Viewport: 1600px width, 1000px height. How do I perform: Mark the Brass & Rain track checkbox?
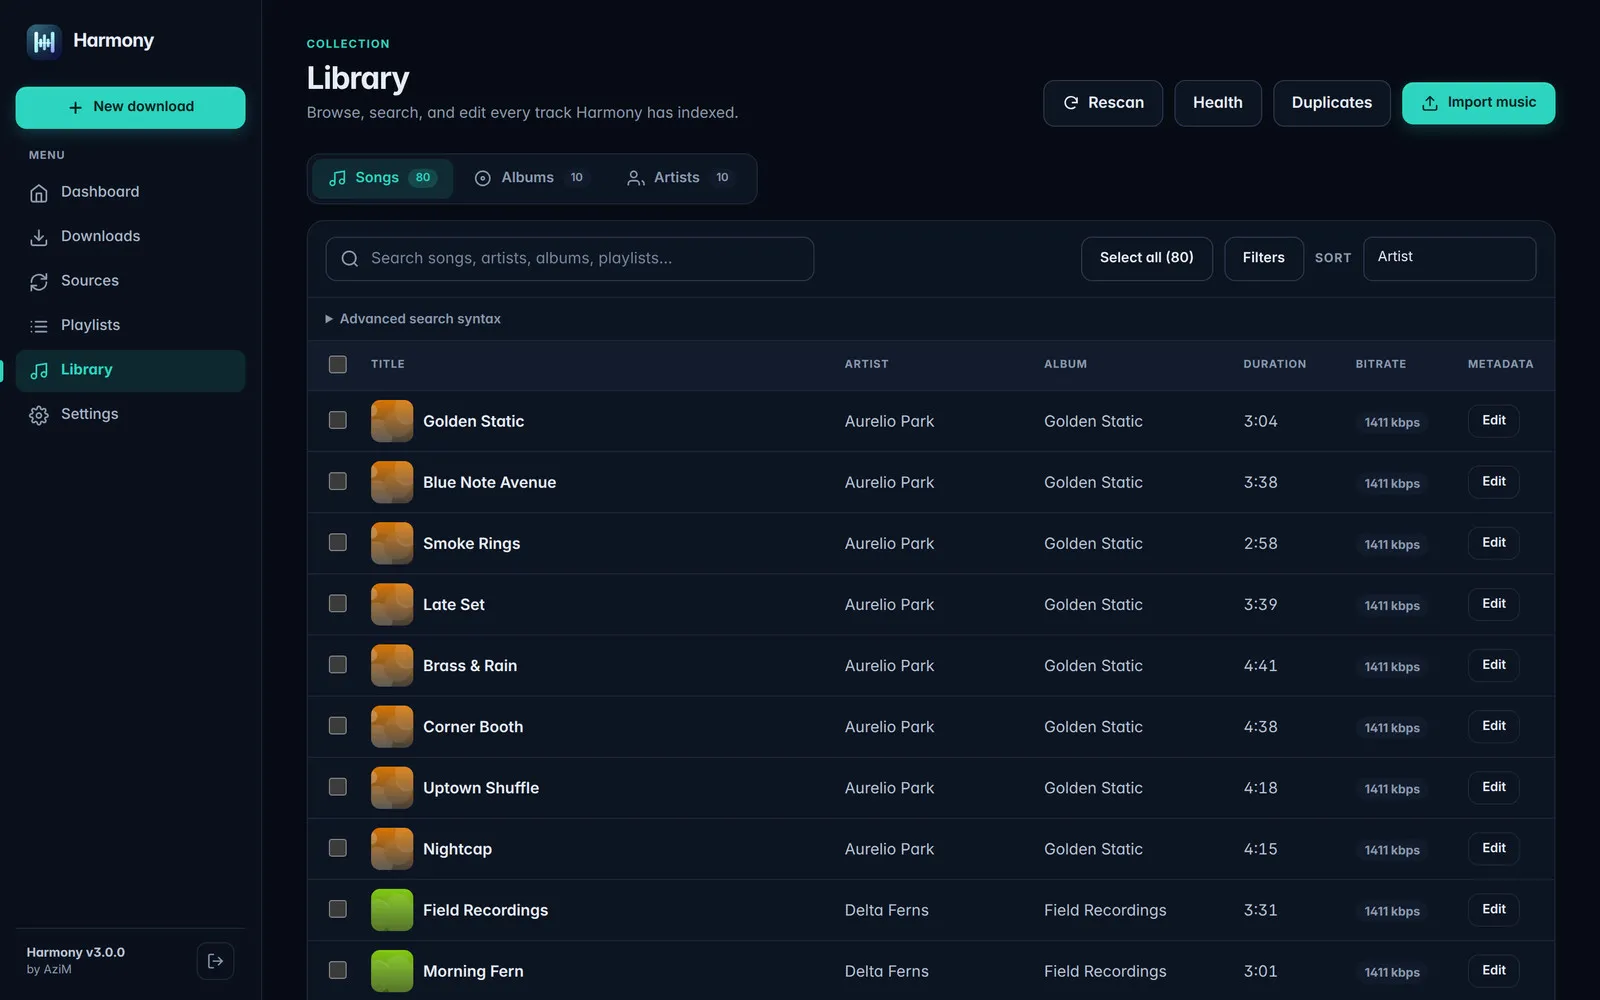click(338, 664)
